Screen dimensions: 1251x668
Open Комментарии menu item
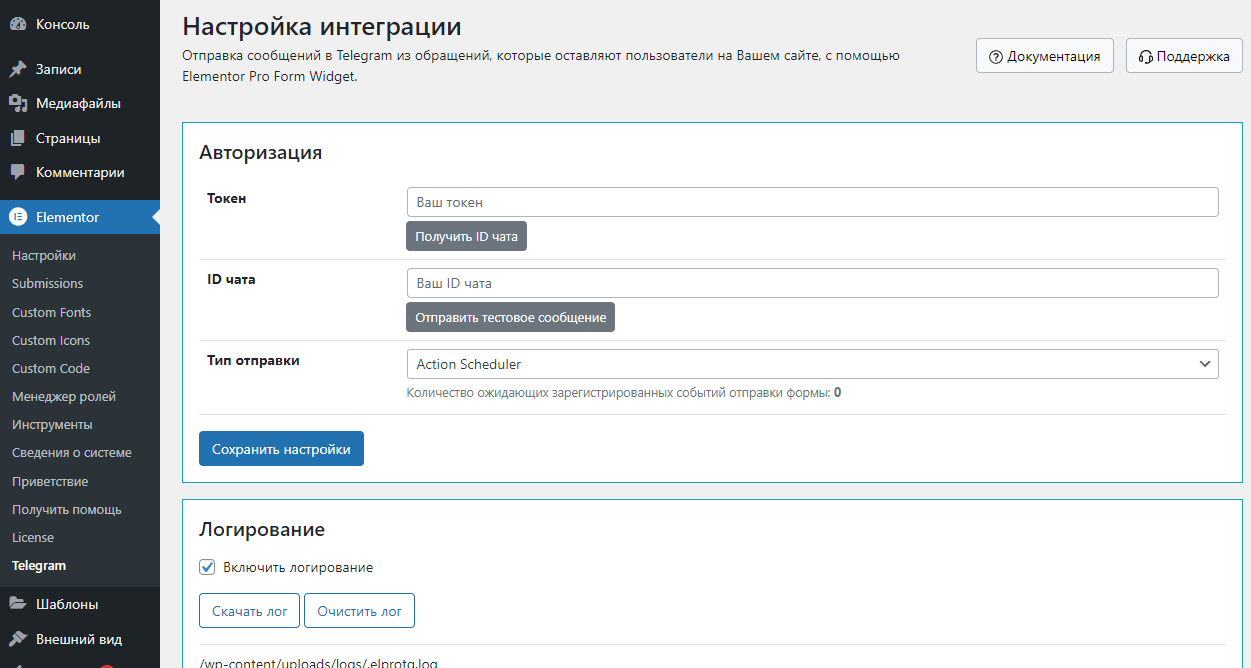(x=80, y=172)
